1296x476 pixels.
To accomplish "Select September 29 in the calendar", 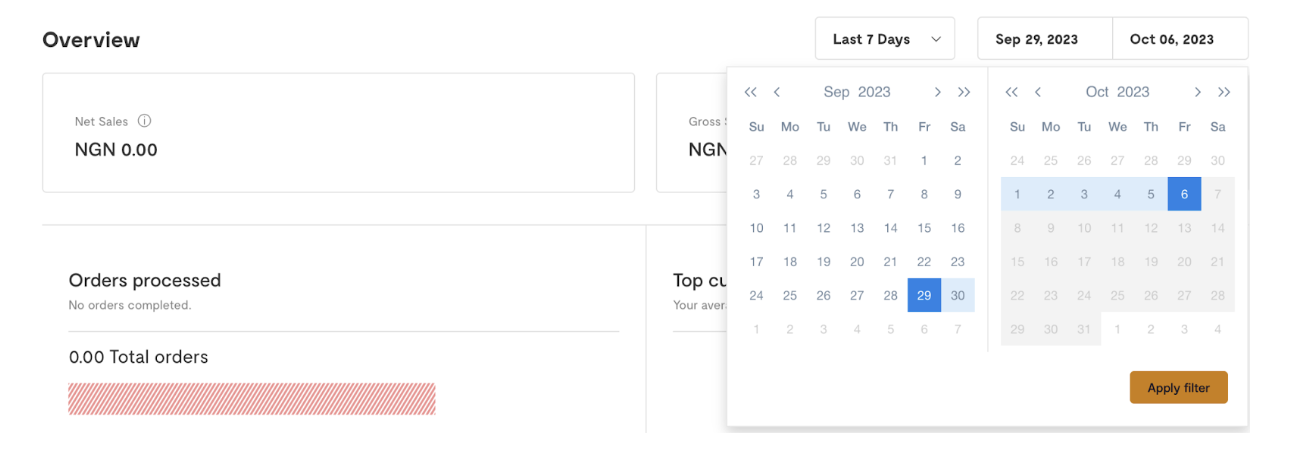I will pyautogui.click(x=924, y=295).
